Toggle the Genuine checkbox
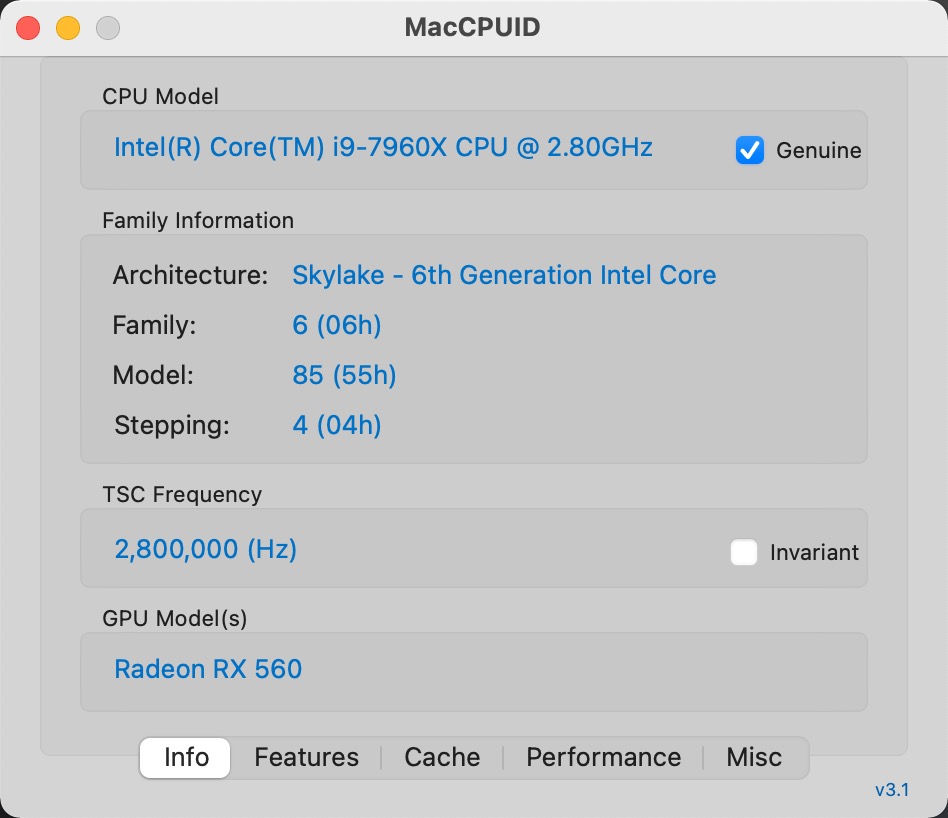Screen dimensions: 948x818 click(749, 150)
